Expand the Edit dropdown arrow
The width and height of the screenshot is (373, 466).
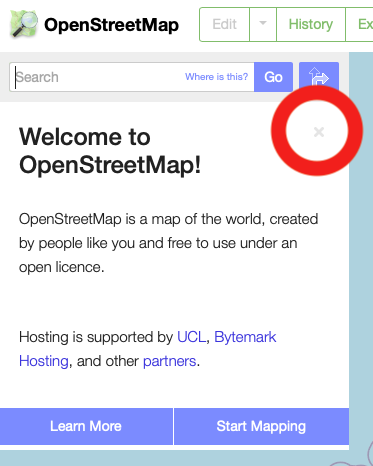point(263,24)
